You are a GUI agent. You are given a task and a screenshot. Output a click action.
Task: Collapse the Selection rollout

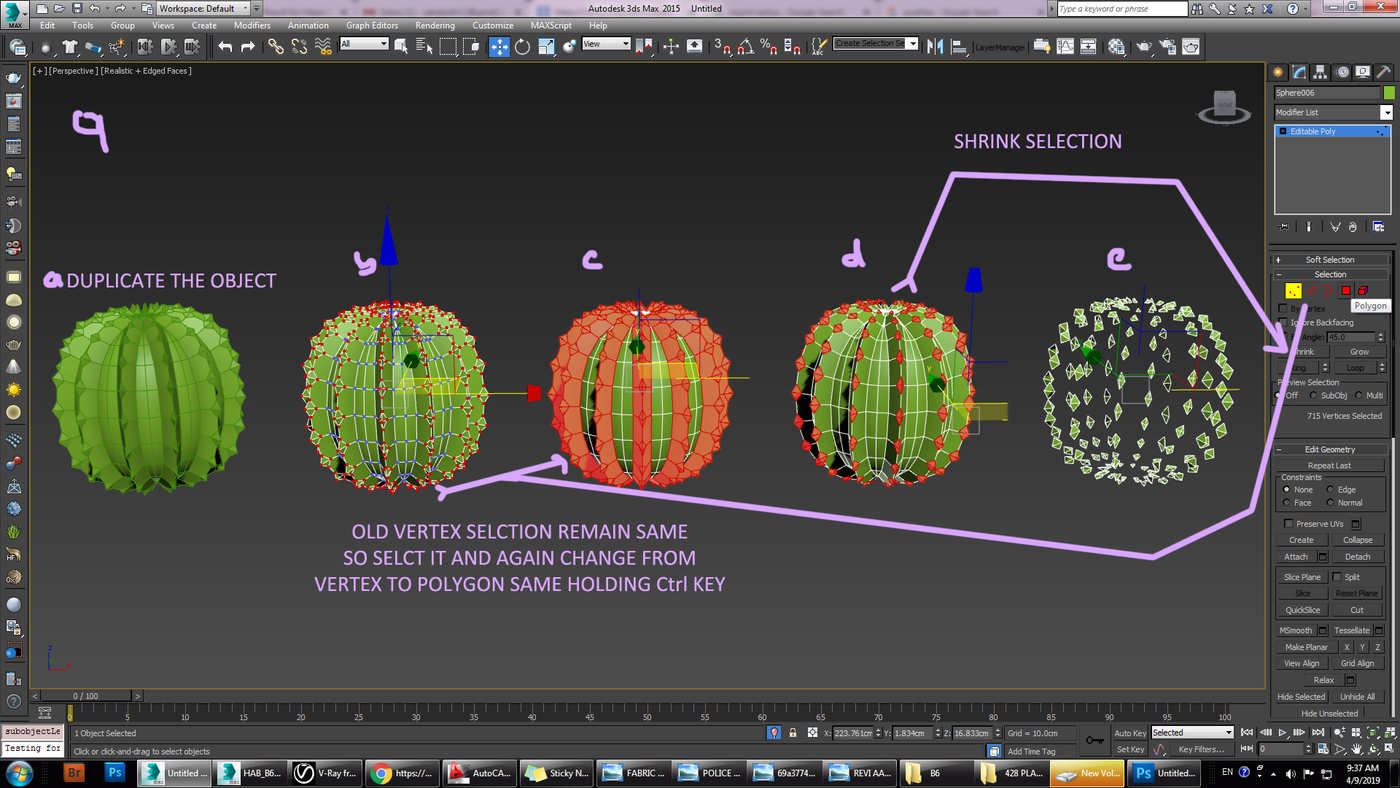tap(1330, 274)
